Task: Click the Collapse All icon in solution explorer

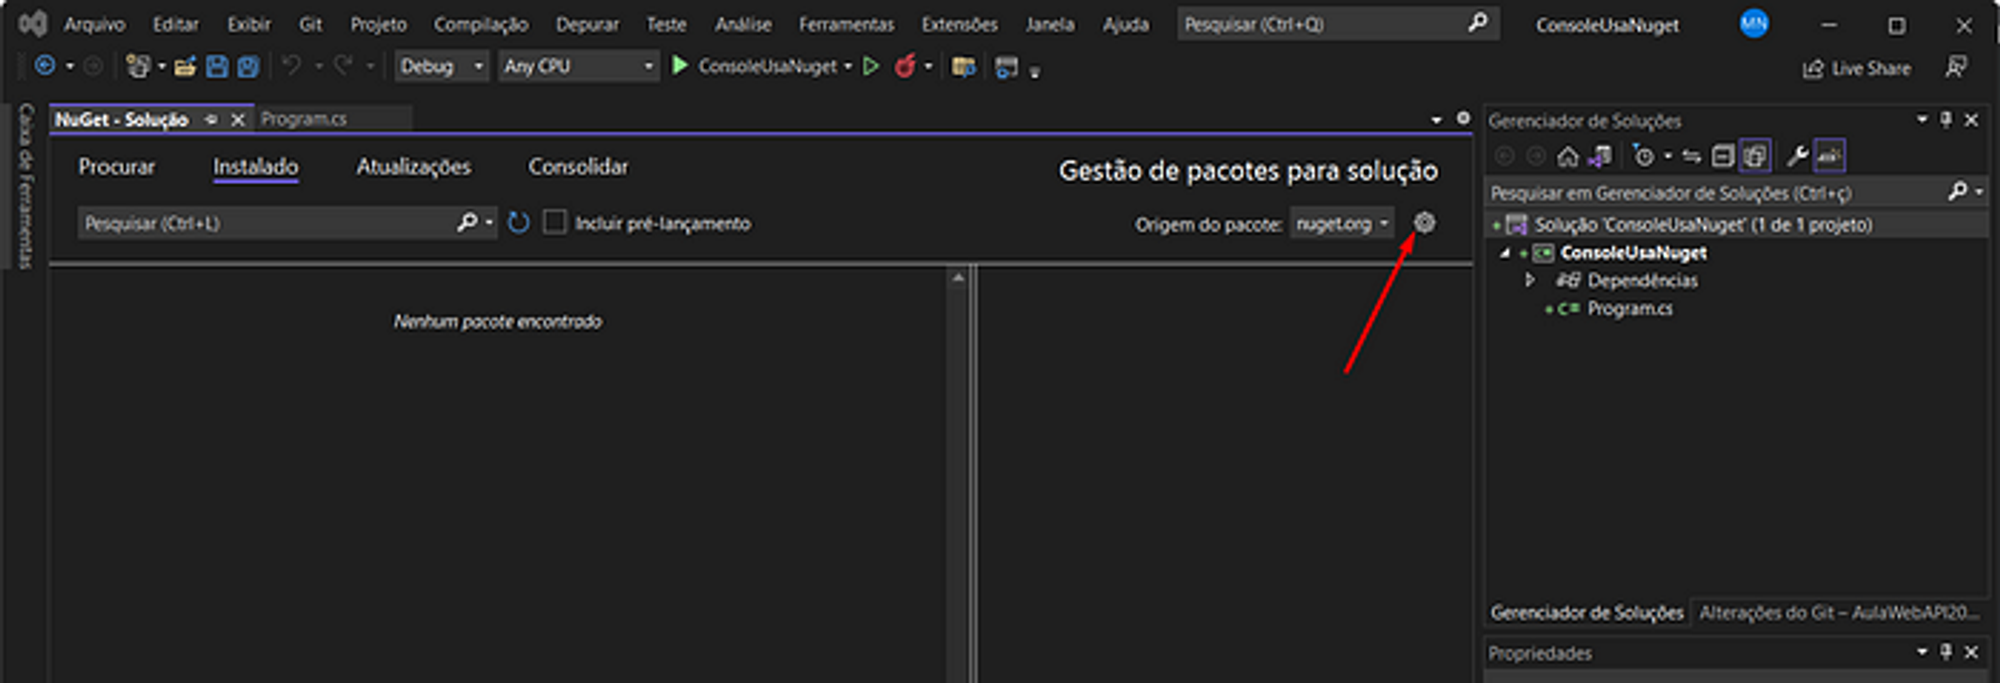Action: click(1722, 156)
